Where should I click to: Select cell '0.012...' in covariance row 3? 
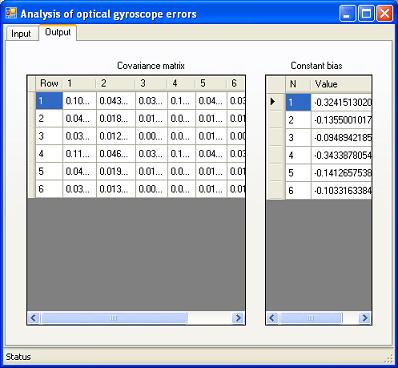pos(116,136)
